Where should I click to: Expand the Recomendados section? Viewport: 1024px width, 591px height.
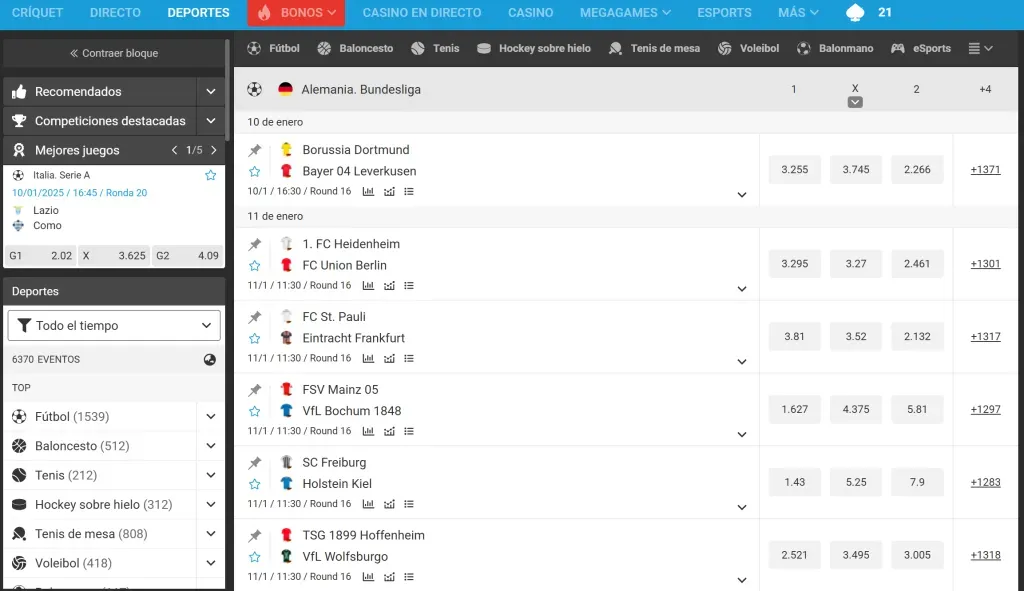pyautogui.click(x=210, y=91)
